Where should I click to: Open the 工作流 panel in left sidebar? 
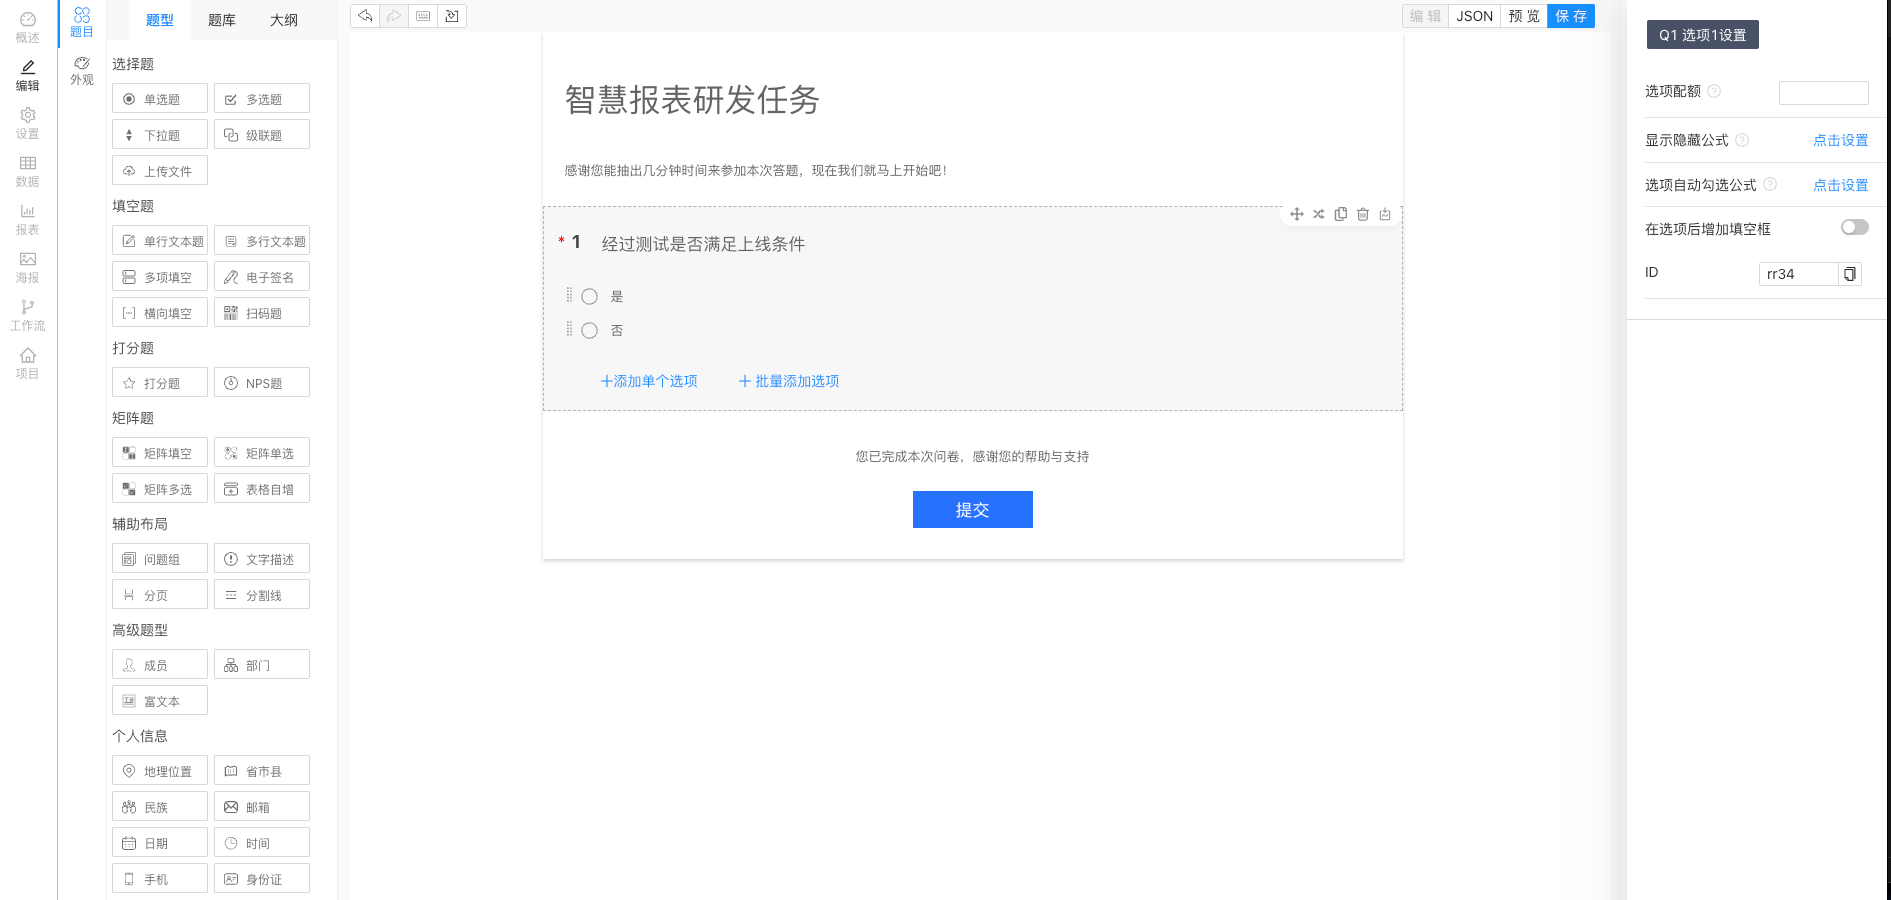(27, 315)
